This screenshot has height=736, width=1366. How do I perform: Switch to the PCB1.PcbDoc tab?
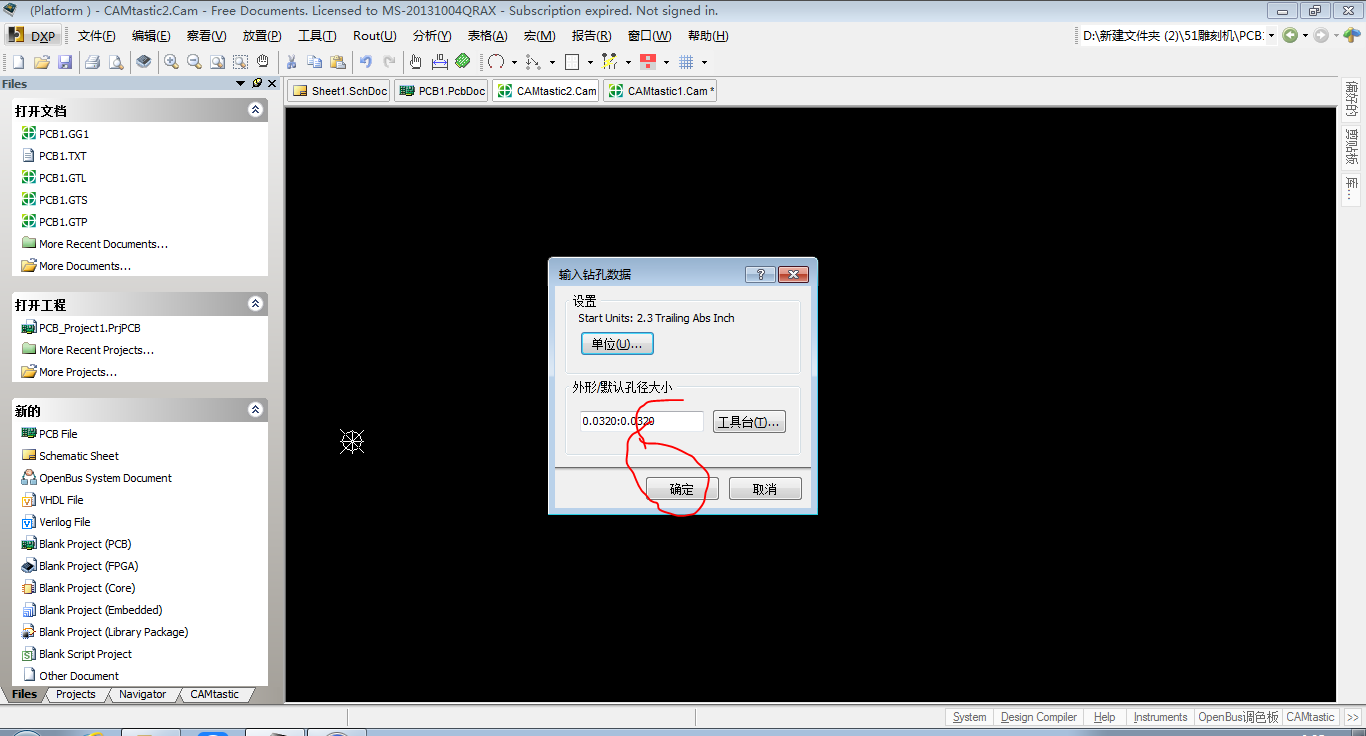pos(441,91)
